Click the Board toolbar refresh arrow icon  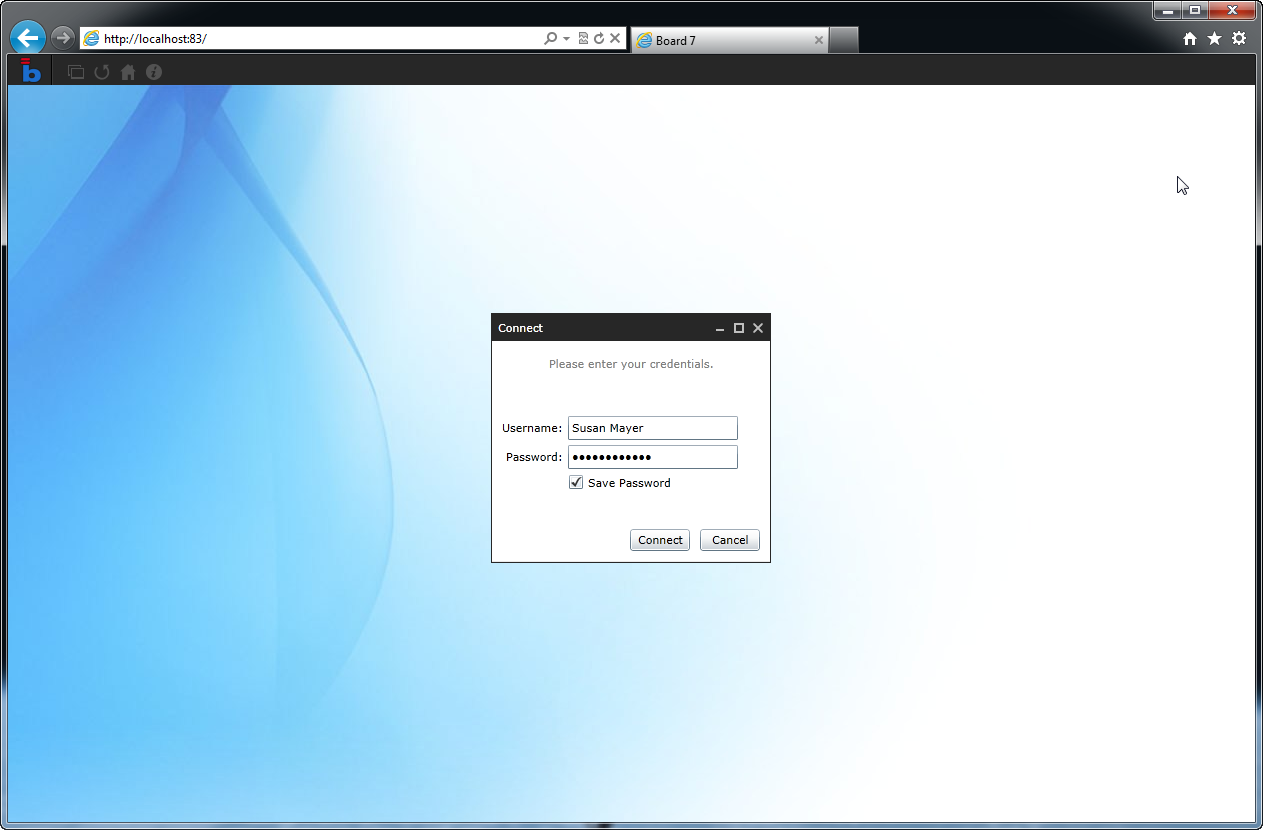[x=102, y=72]
